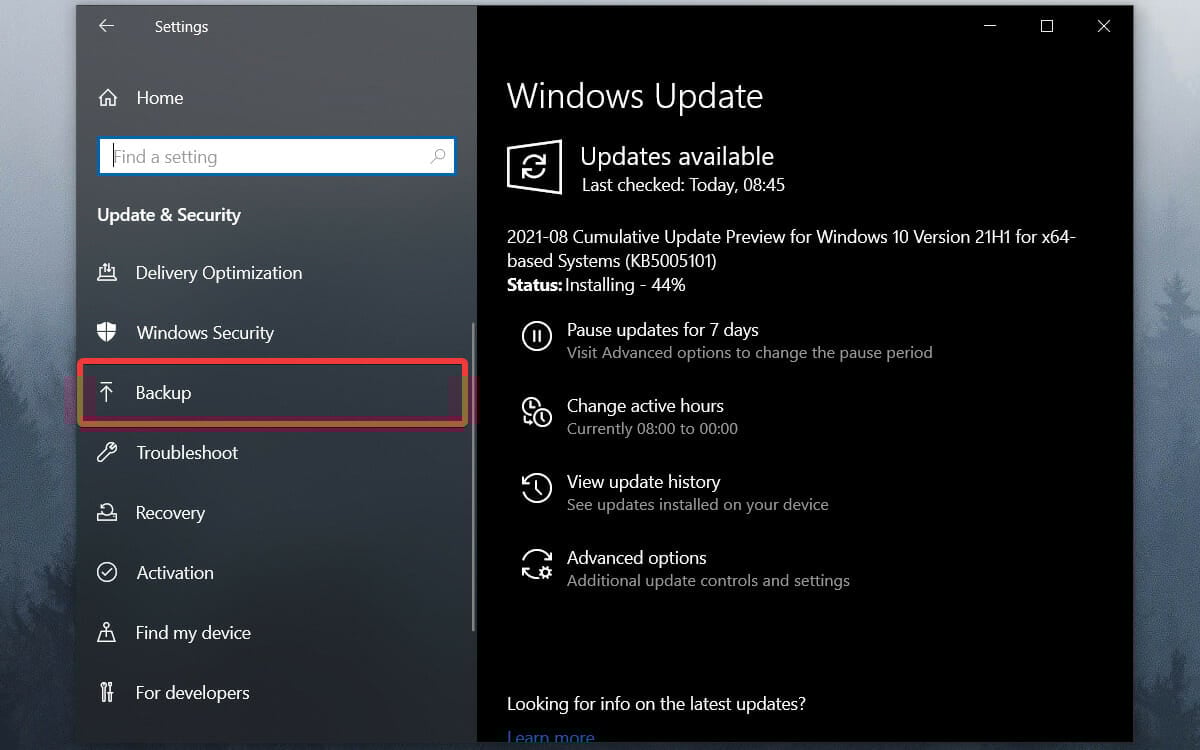Click the Recovery icon in sidebar
The image size is (1200, 750).
pos(107,513)
